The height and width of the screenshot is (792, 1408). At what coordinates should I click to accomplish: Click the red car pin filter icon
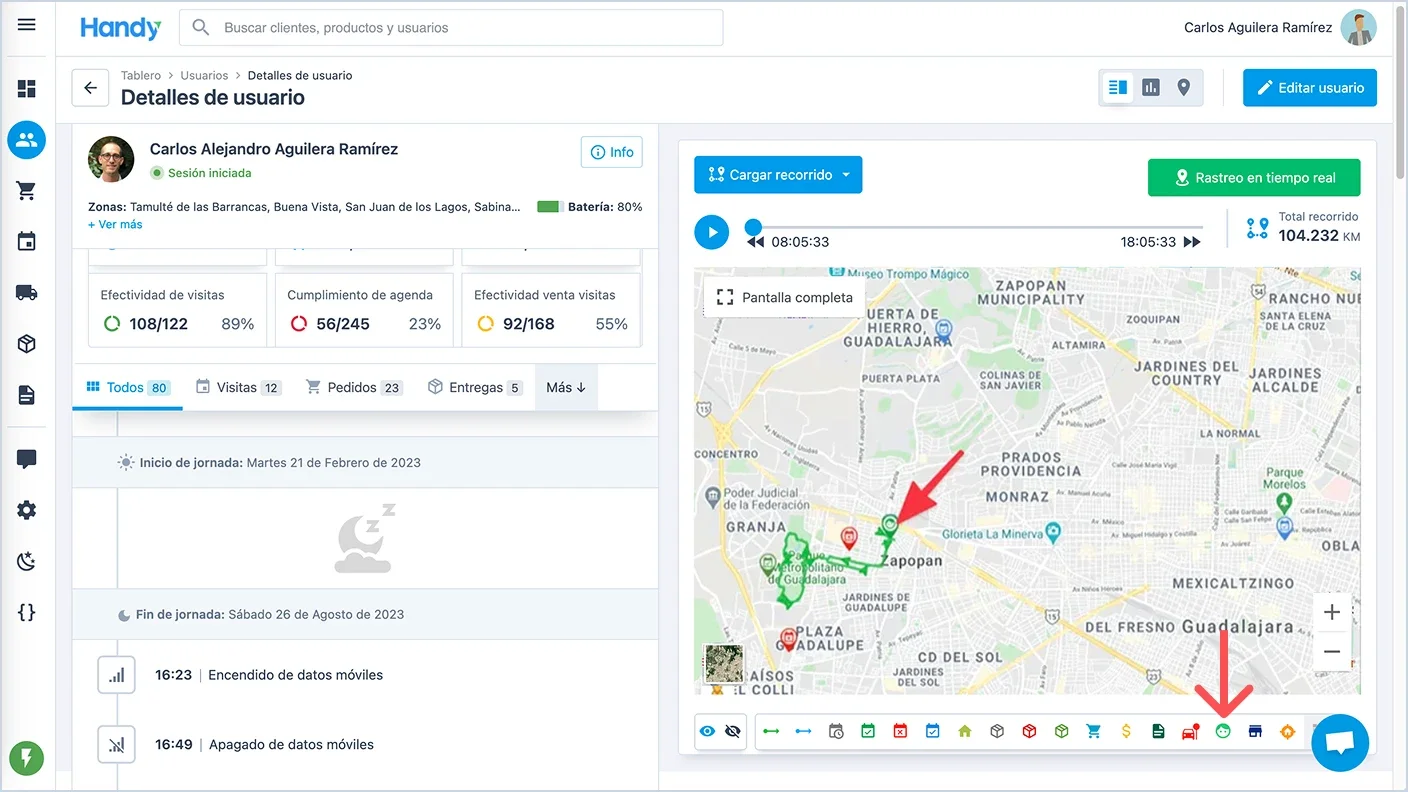pyautogui.click(x=1190, y=731)
